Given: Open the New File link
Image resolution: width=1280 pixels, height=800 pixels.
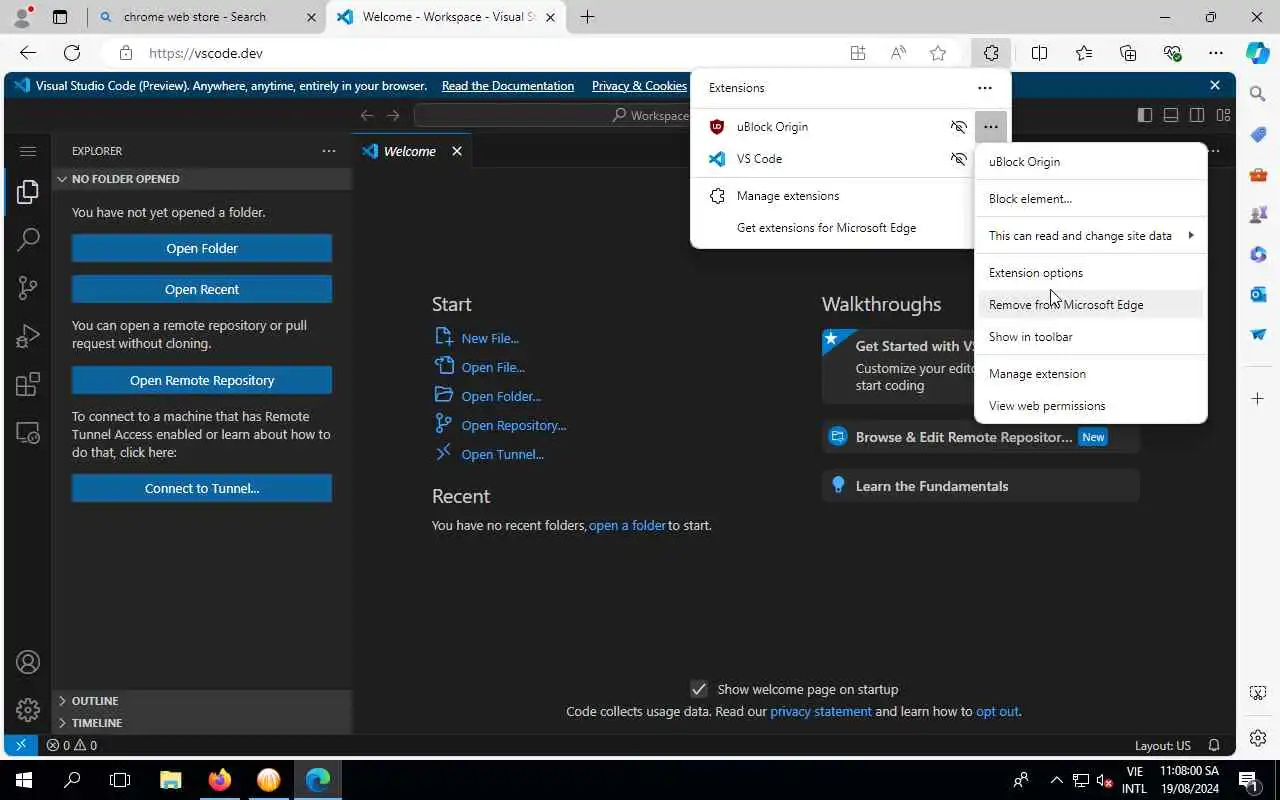Looking at the screenshot, I should pos(490,338).
